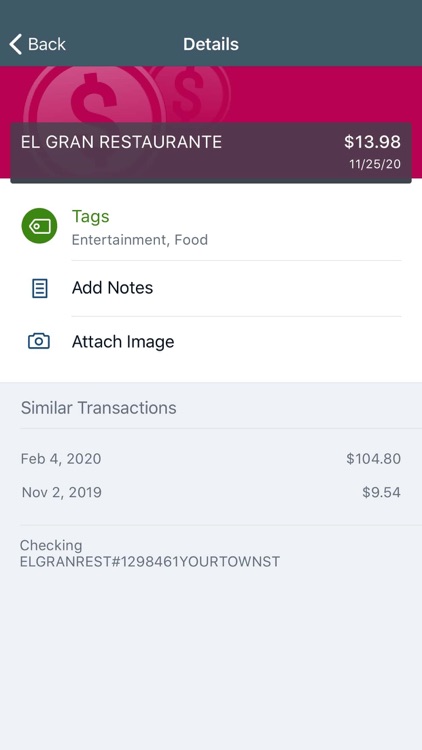Select Attach Image option

pyautogui.click(x=211, y=342)
